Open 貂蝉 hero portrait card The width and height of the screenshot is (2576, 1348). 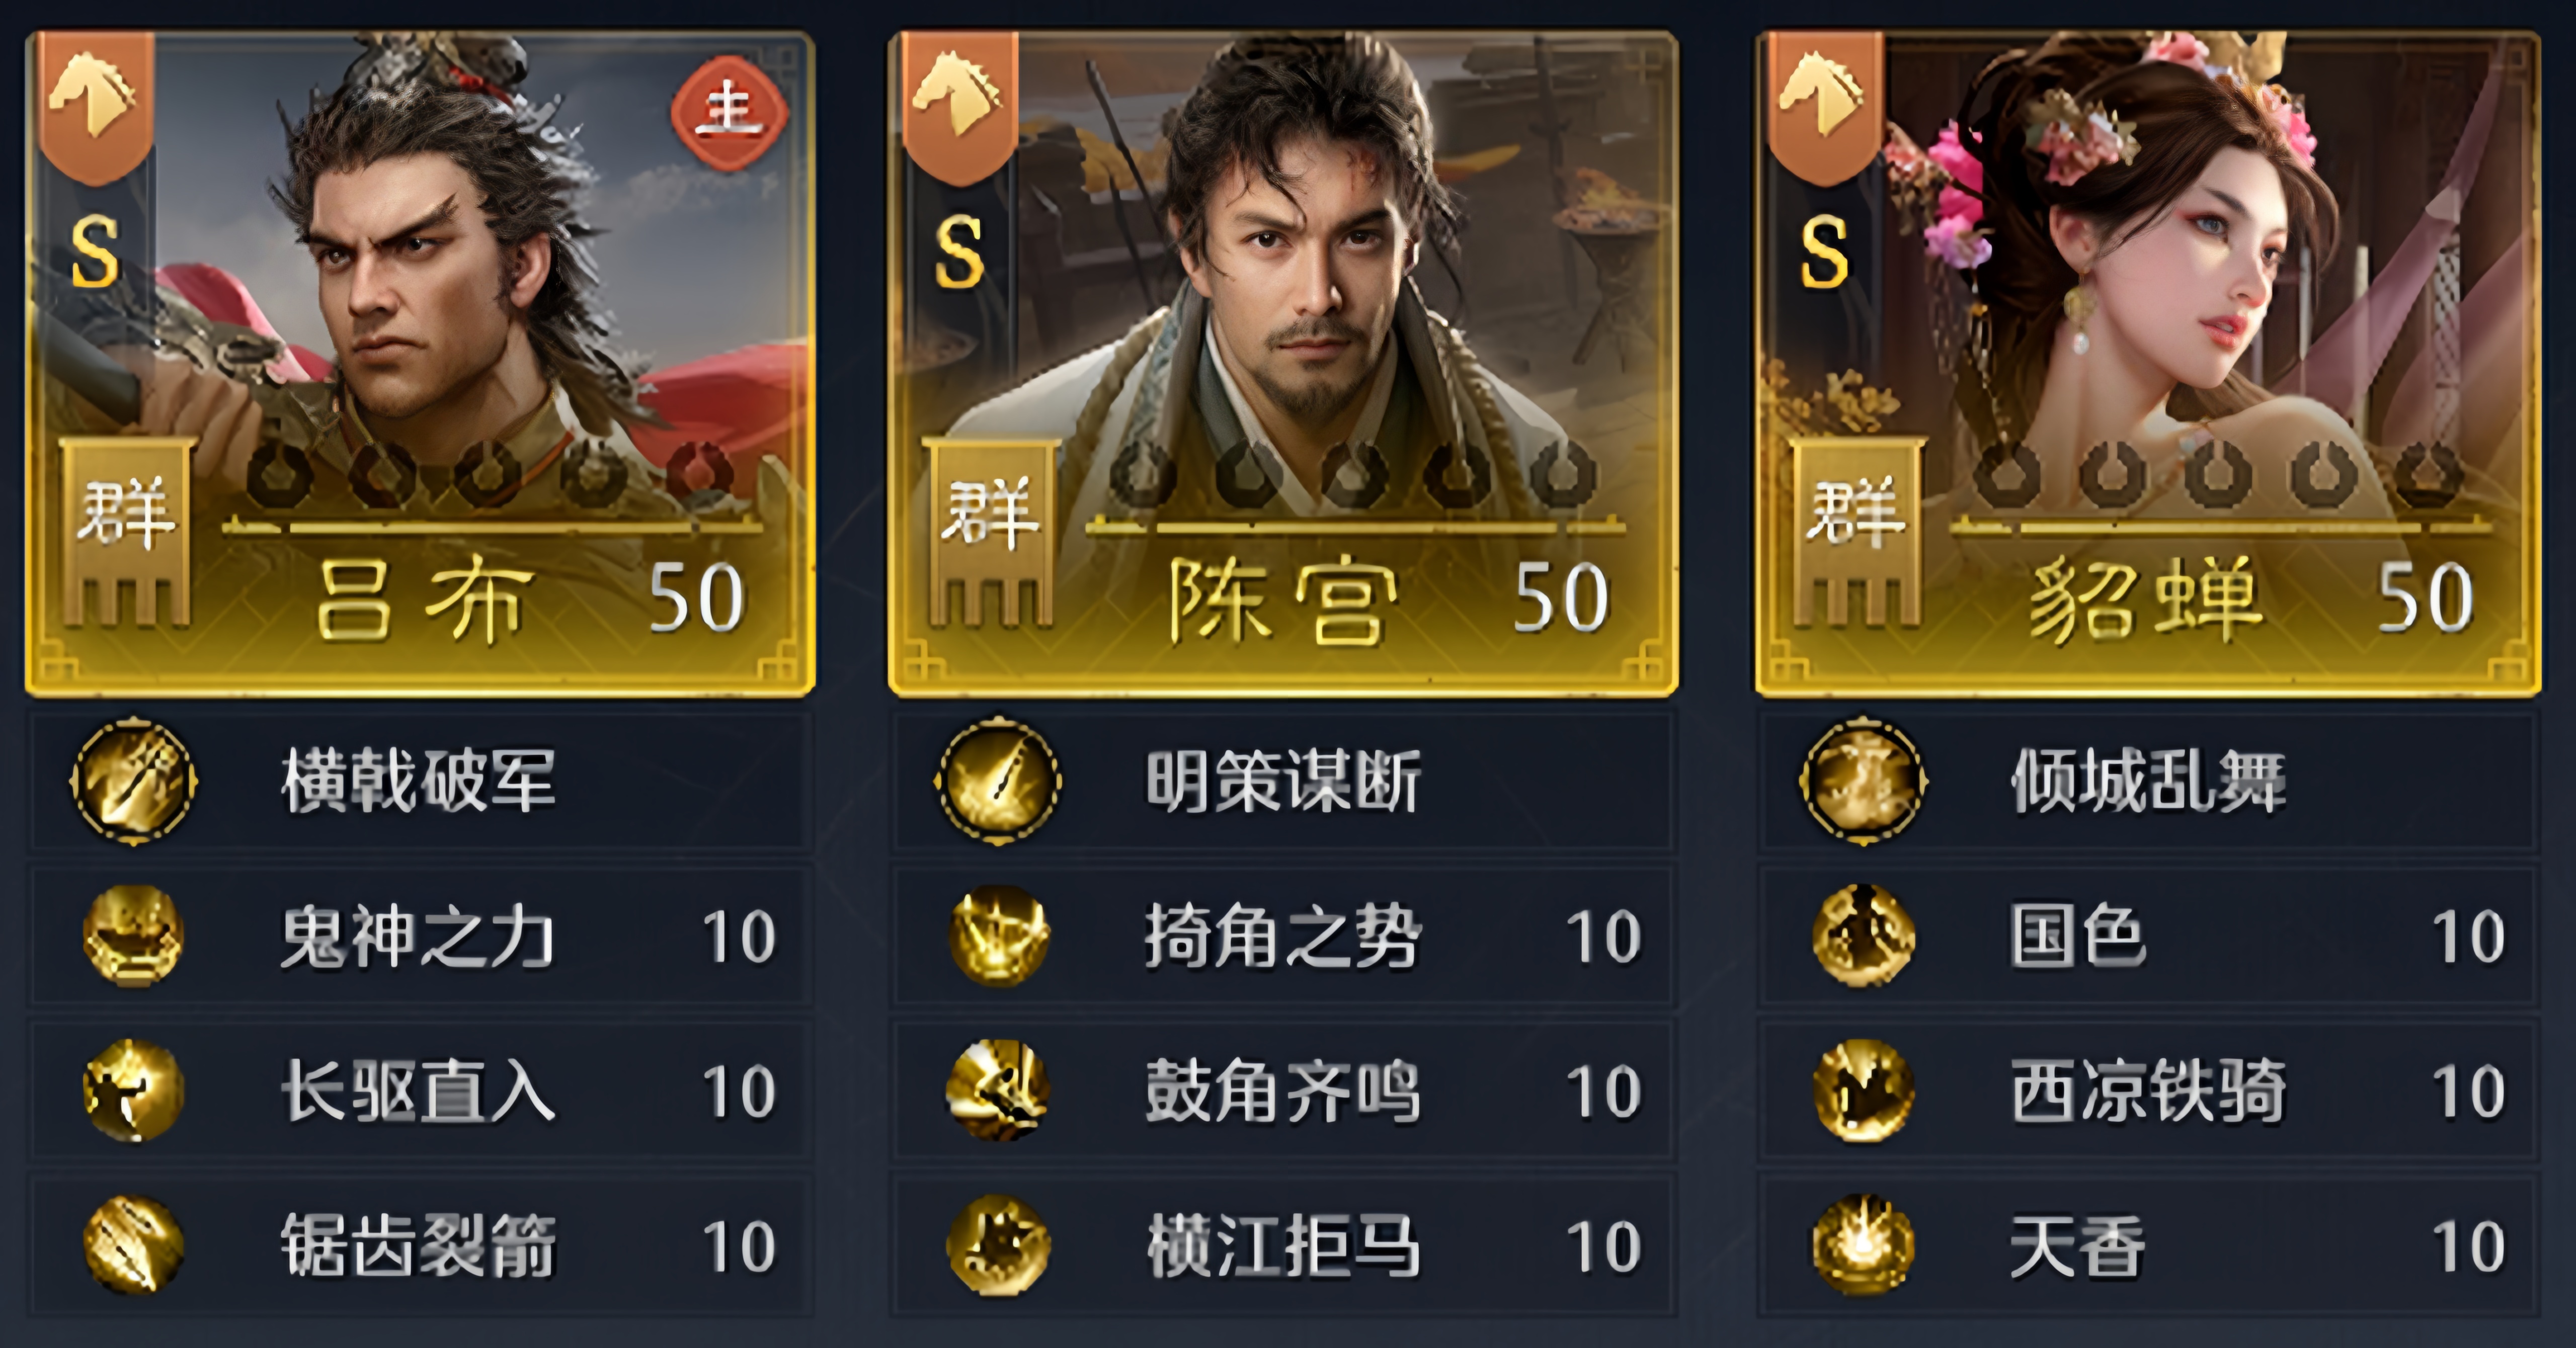(2148, 363)
